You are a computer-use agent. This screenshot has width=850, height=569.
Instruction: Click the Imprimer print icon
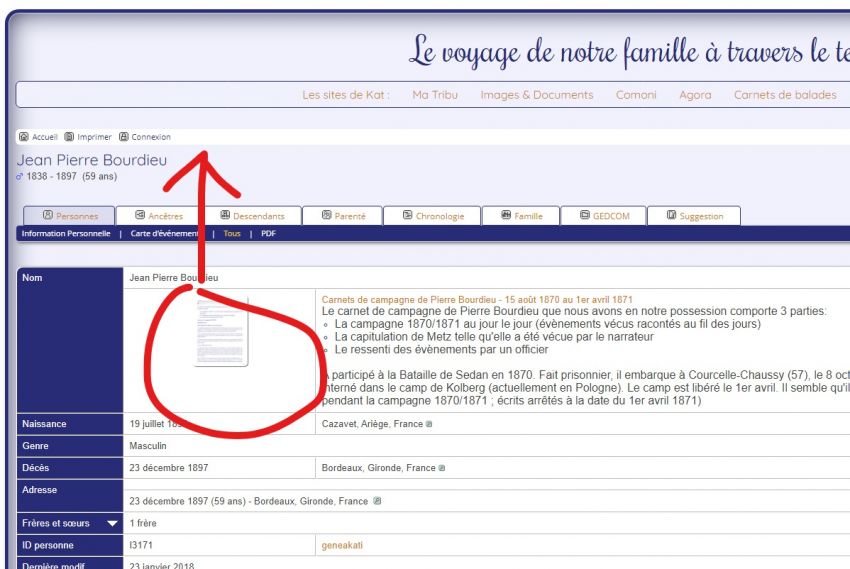pos(69,137)
